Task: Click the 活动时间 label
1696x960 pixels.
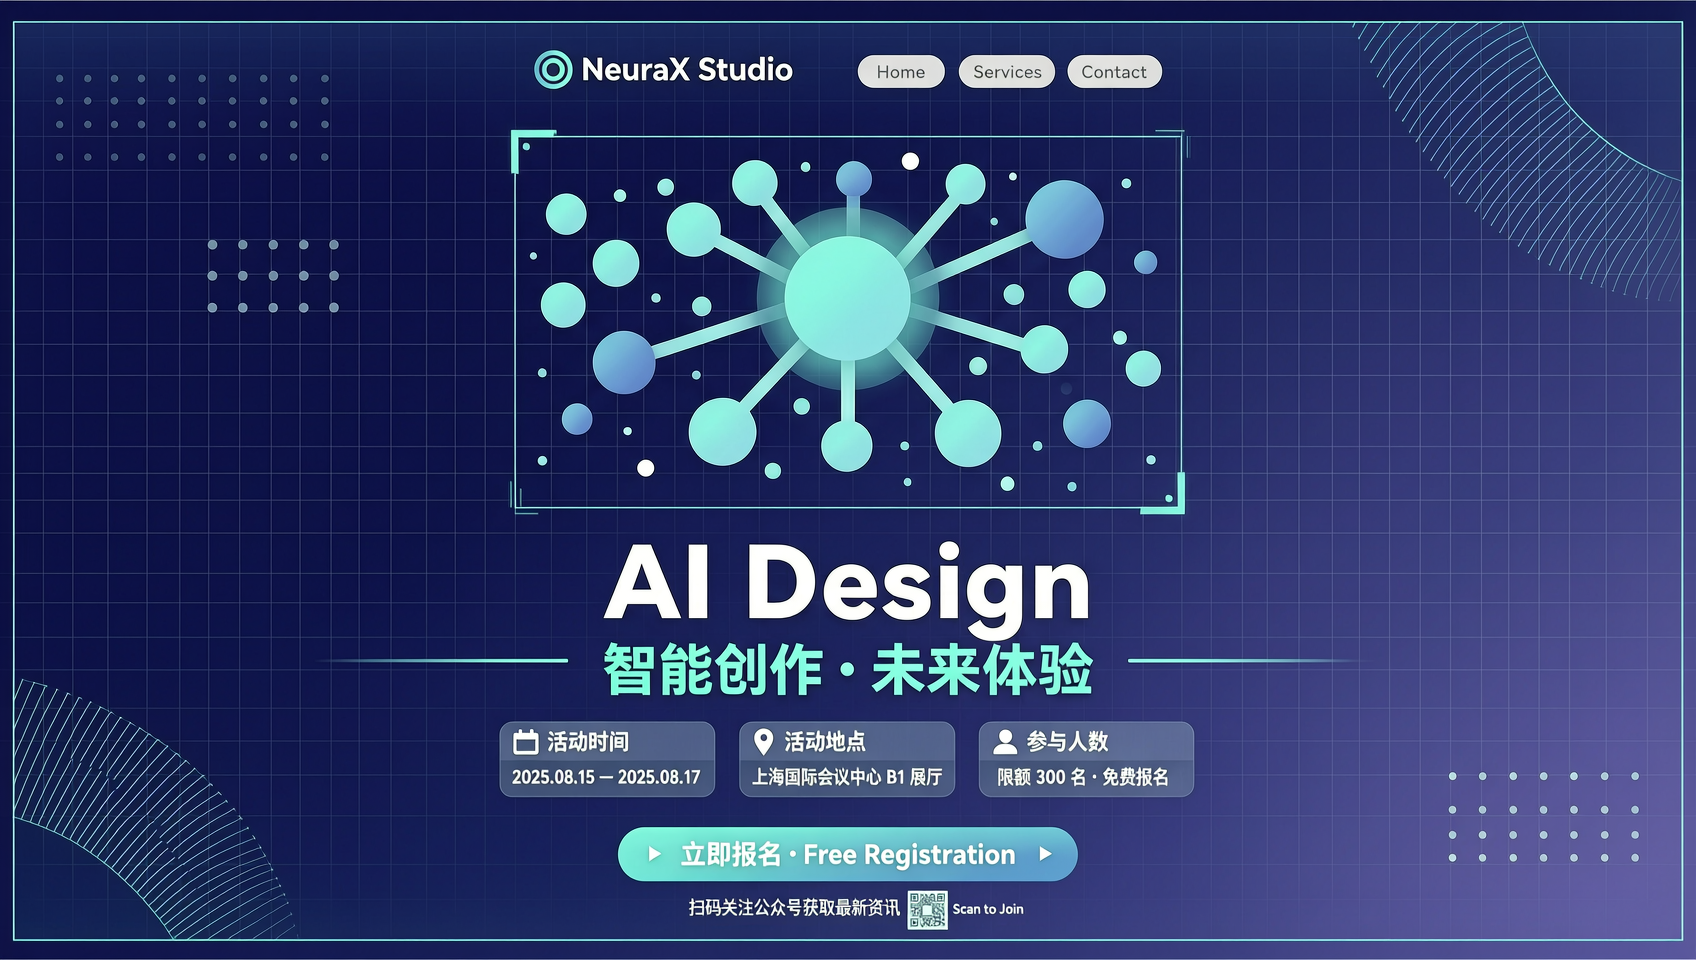Action: (588, 742)
